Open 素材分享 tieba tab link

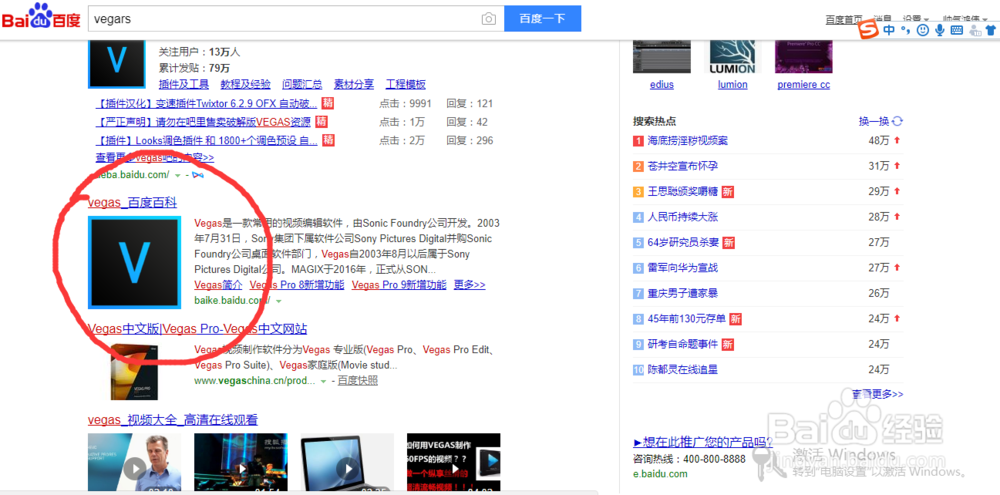354,84
